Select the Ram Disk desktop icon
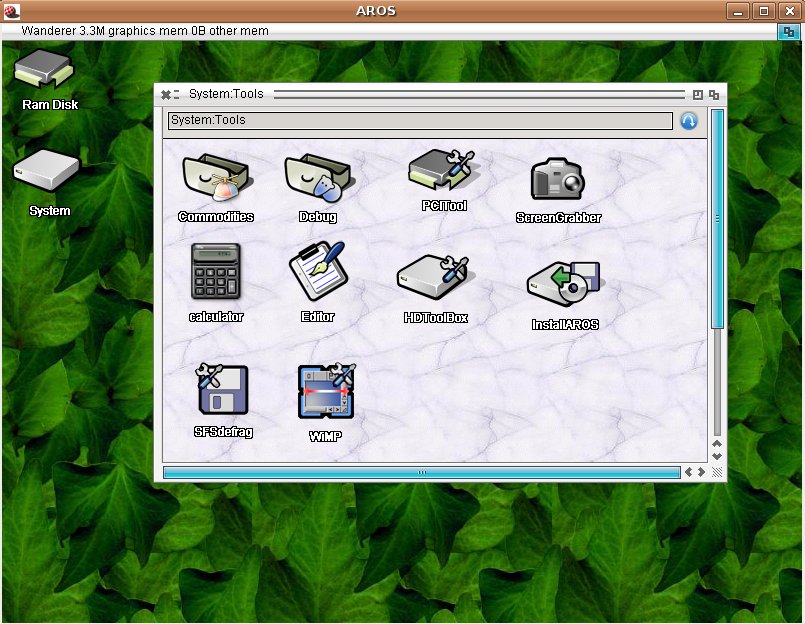 pyautogui.click(x=45, y=73)
